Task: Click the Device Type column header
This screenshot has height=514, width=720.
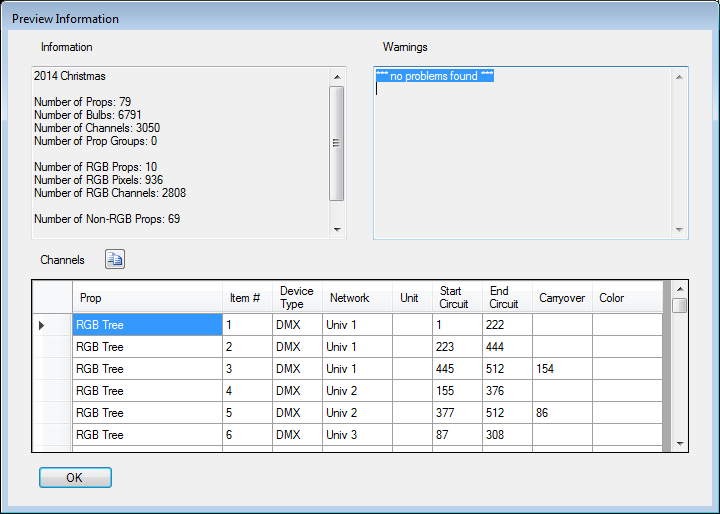Action: click(x=296, y=298)
